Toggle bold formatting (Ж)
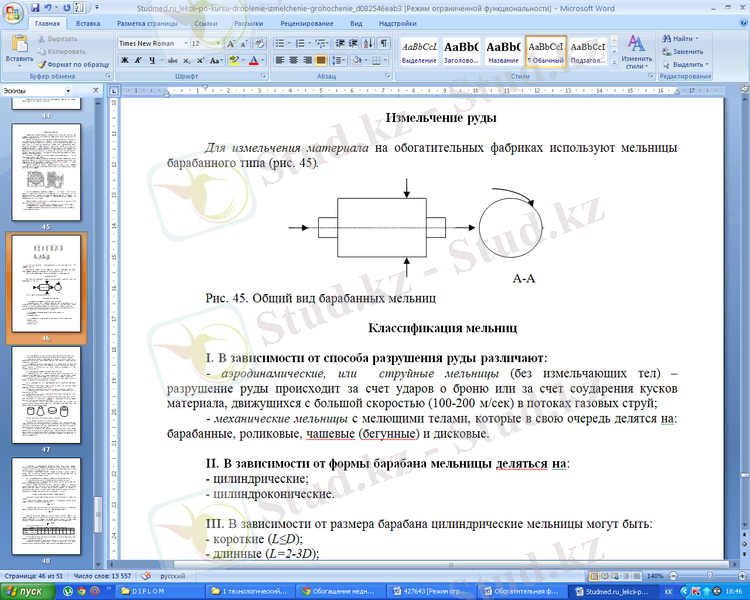Screen dimensions: 750x600 [124, 60]
